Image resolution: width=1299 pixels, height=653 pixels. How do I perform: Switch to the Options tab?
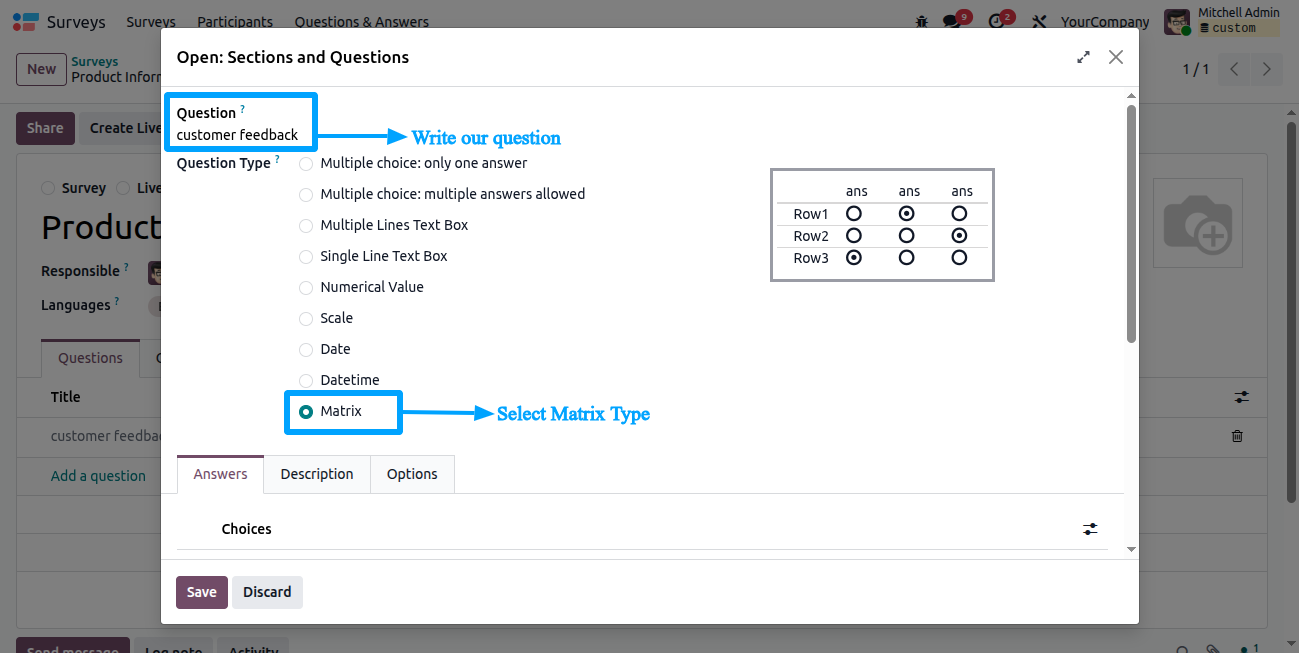(x=412, y=474)
